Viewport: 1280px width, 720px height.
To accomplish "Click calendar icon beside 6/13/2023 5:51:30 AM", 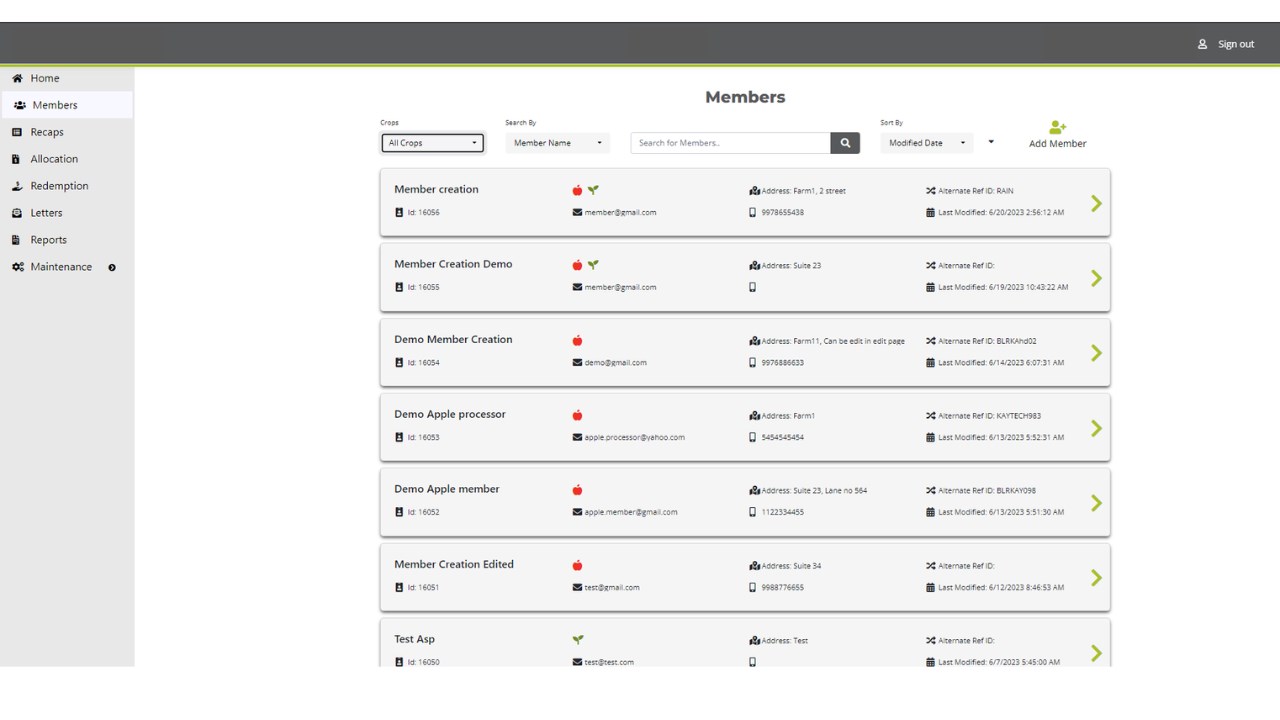I will click(x=930, y=512).
